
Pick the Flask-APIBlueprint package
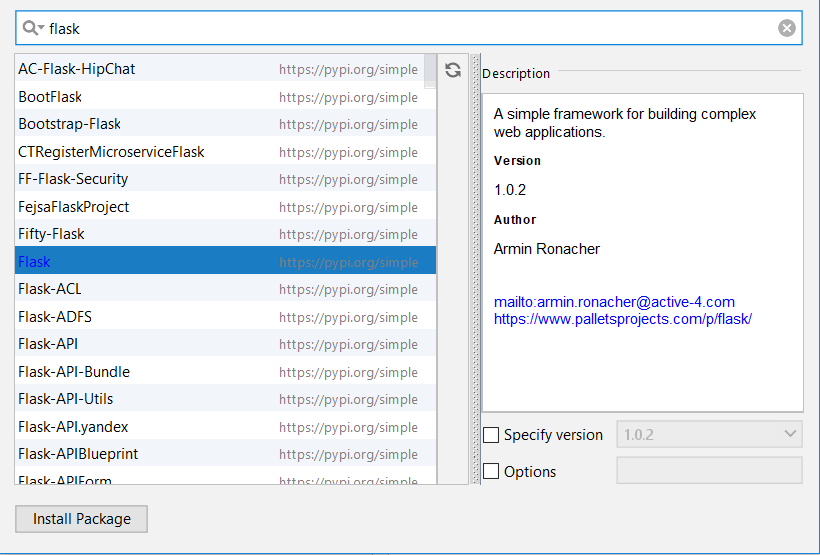[225, 454]
